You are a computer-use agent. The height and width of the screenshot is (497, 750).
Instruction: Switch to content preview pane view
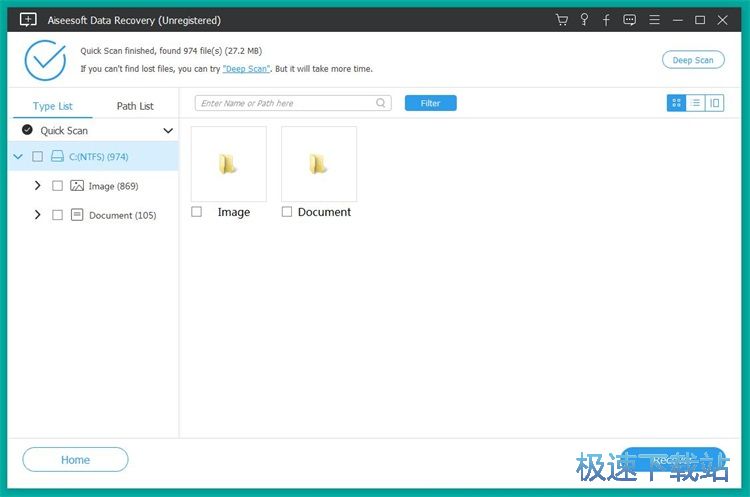pos(715,103)
